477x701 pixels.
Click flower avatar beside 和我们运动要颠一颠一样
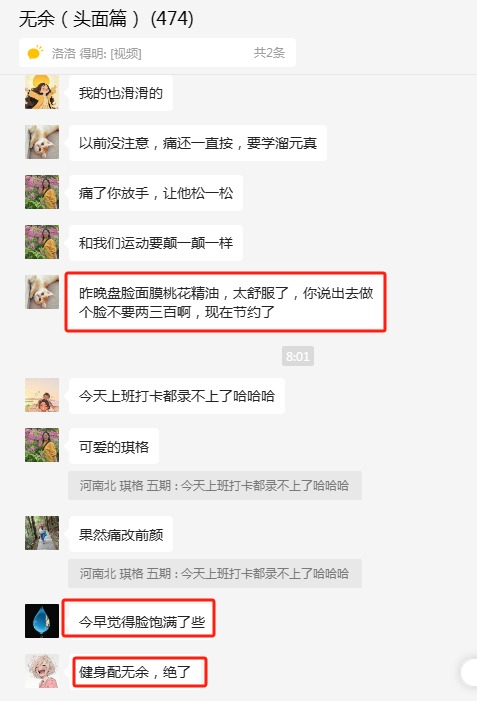tap(42, 242)
